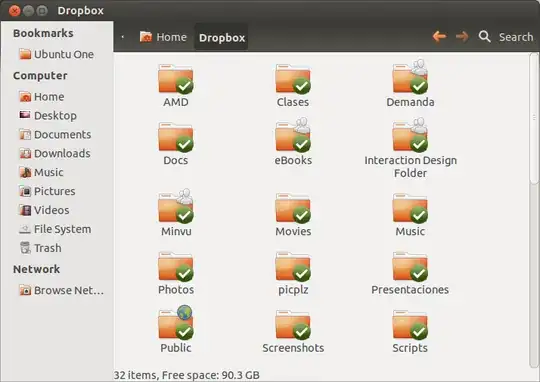Screen dimensions: 540x382
Task: Maximize the Dropbox window
Action: [42, 11]
